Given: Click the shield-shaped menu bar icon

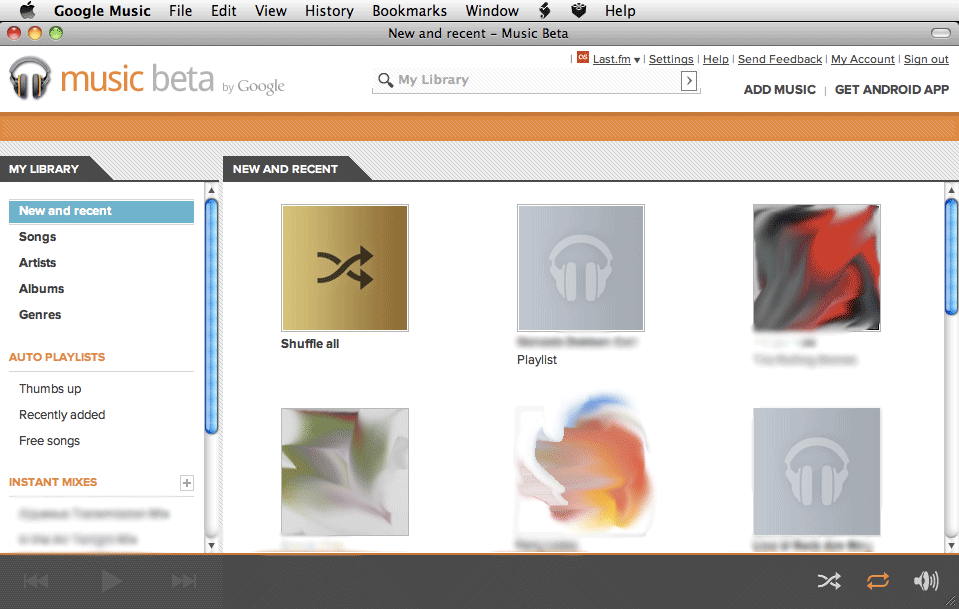Looking at the screenshot, I should 579,10.
